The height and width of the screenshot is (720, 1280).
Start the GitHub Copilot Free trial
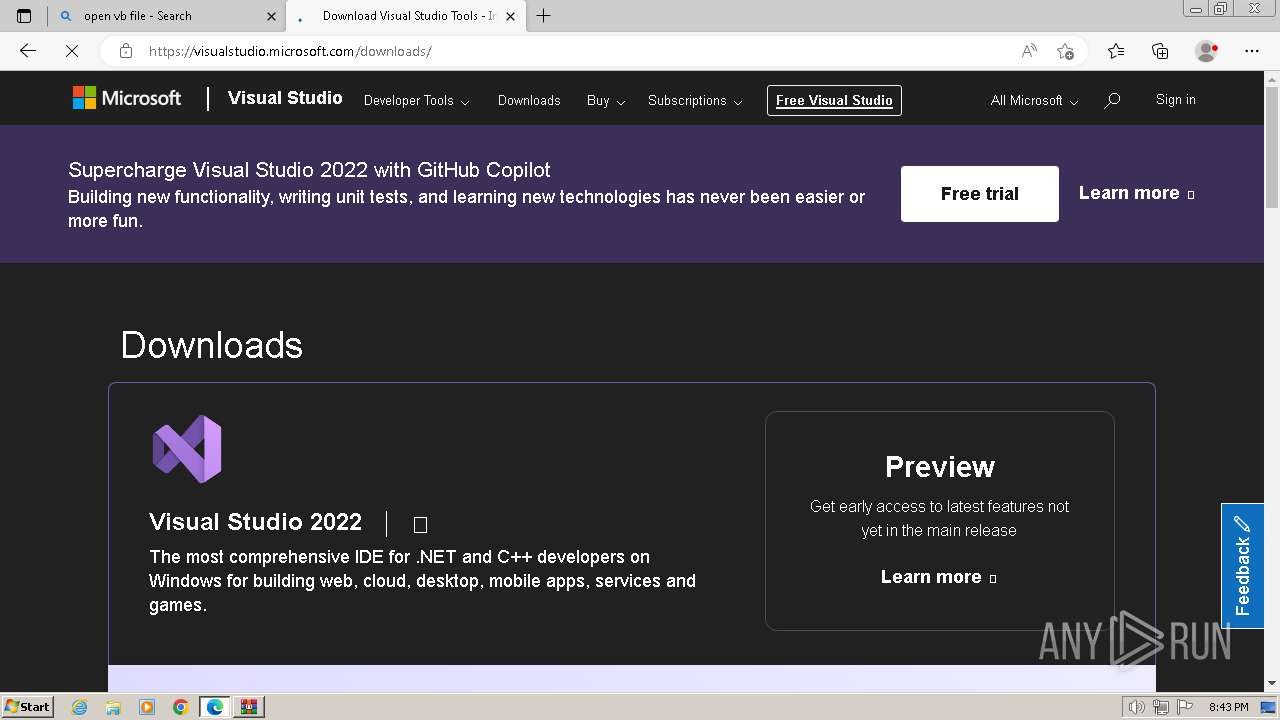tap(979, 194)
